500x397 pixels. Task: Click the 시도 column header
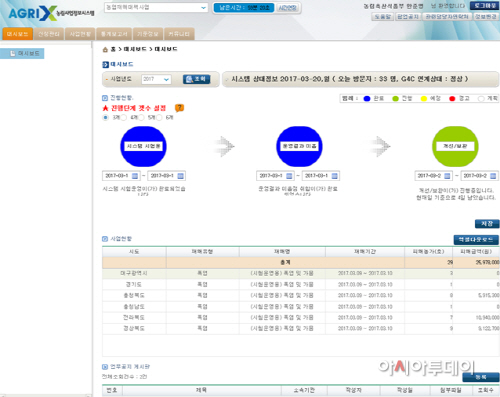tap(134, 252)
